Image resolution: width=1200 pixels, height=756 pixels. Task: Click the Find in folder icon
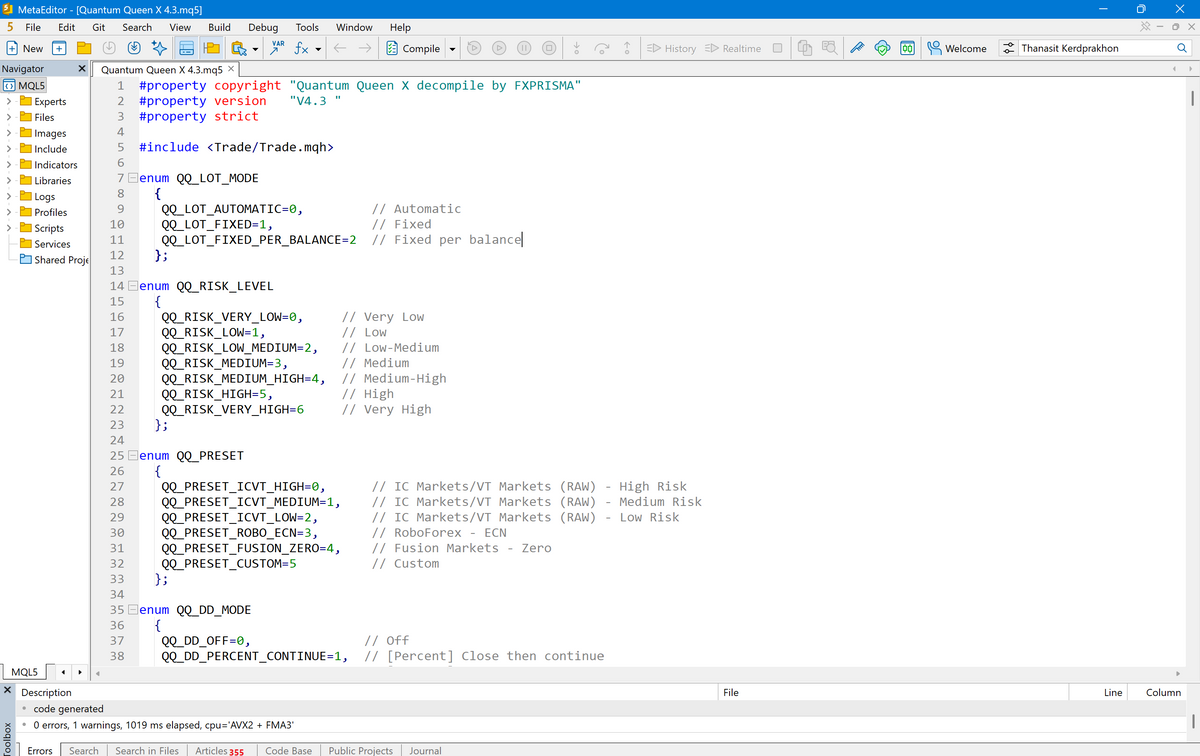(238, 48)
